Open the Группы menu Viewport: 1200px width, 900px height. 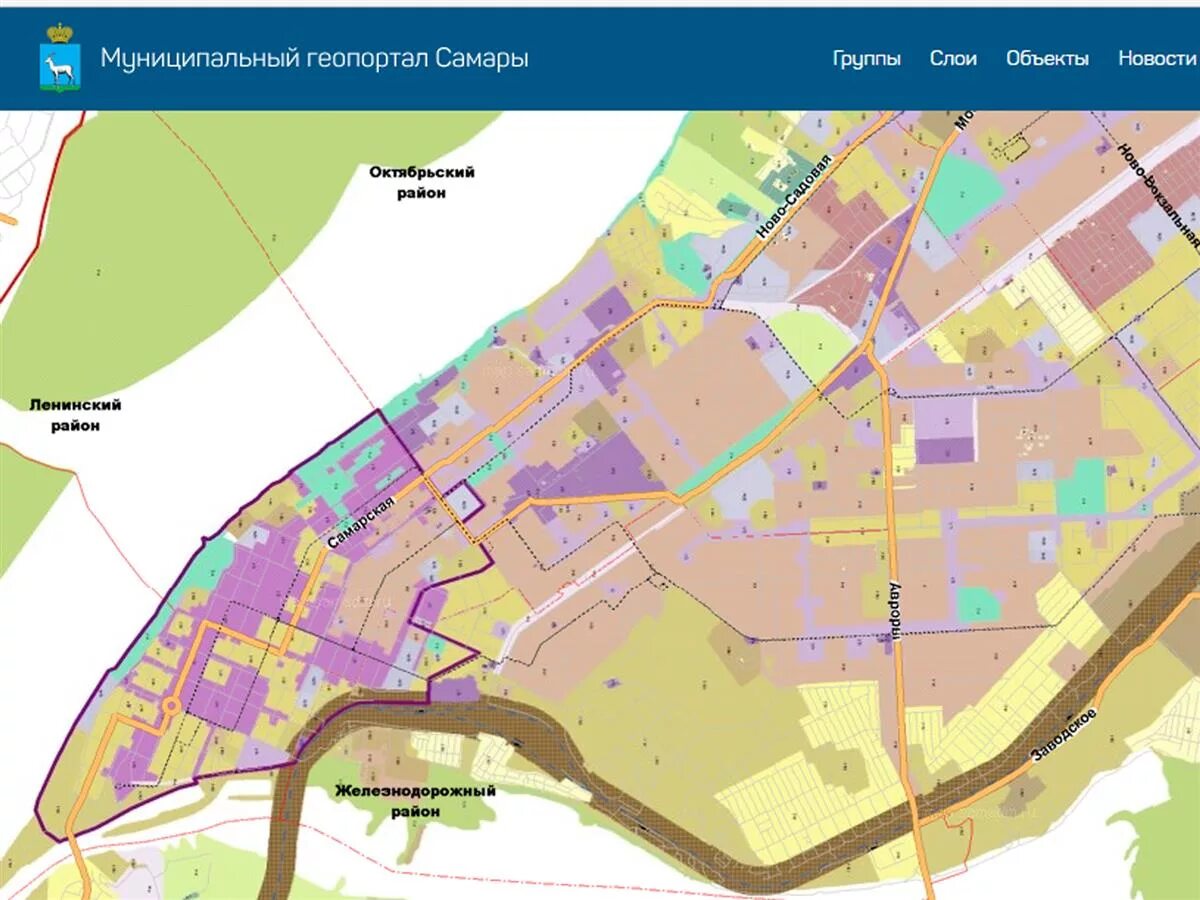click(x=866, y=58)
